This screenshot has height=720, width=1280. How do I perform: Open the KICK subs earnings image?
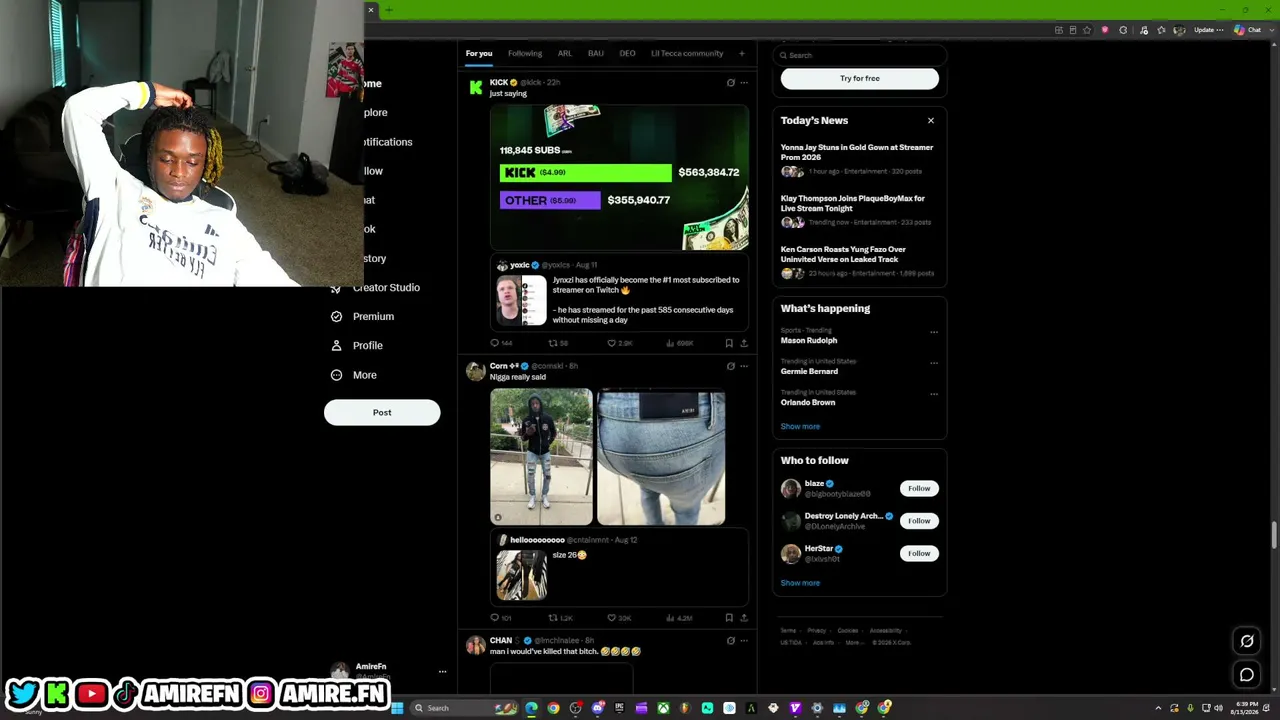tap(619, 177)
